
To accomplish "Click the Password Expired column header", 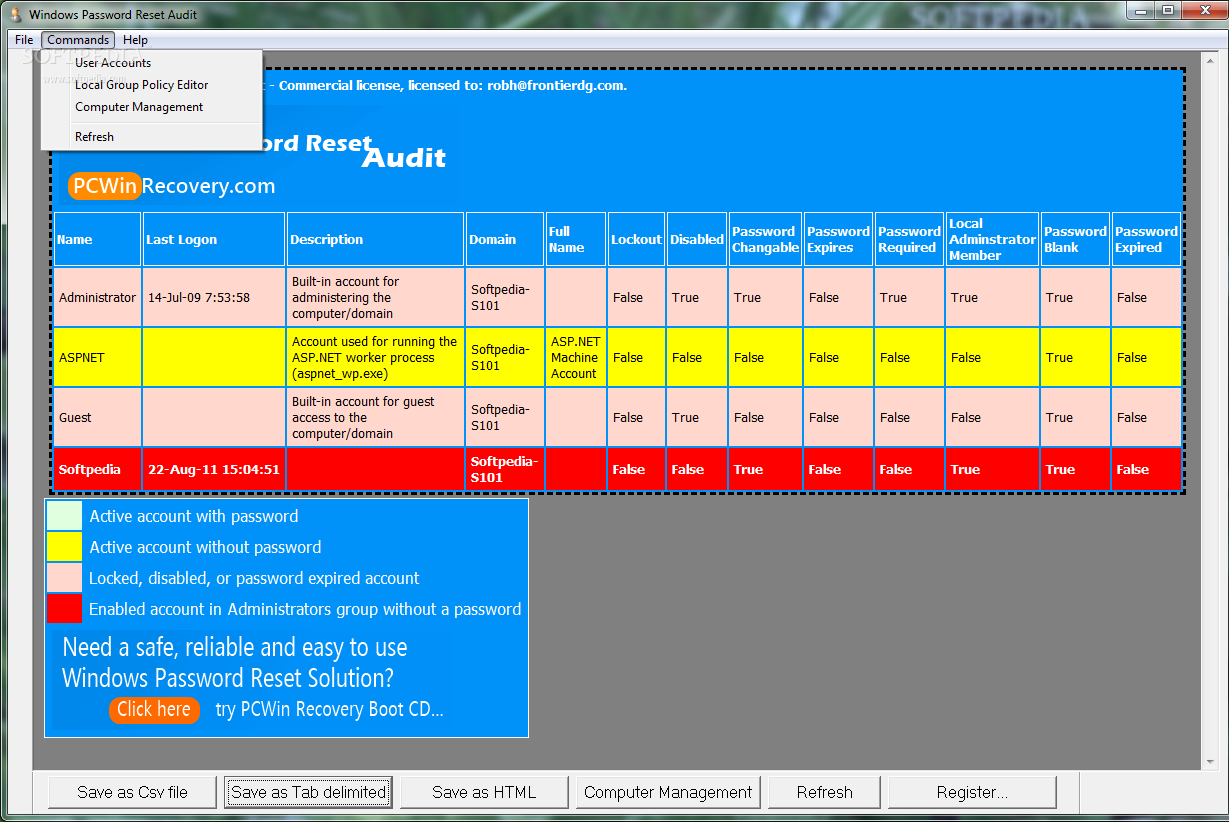I will click(x=1146, y=239).
